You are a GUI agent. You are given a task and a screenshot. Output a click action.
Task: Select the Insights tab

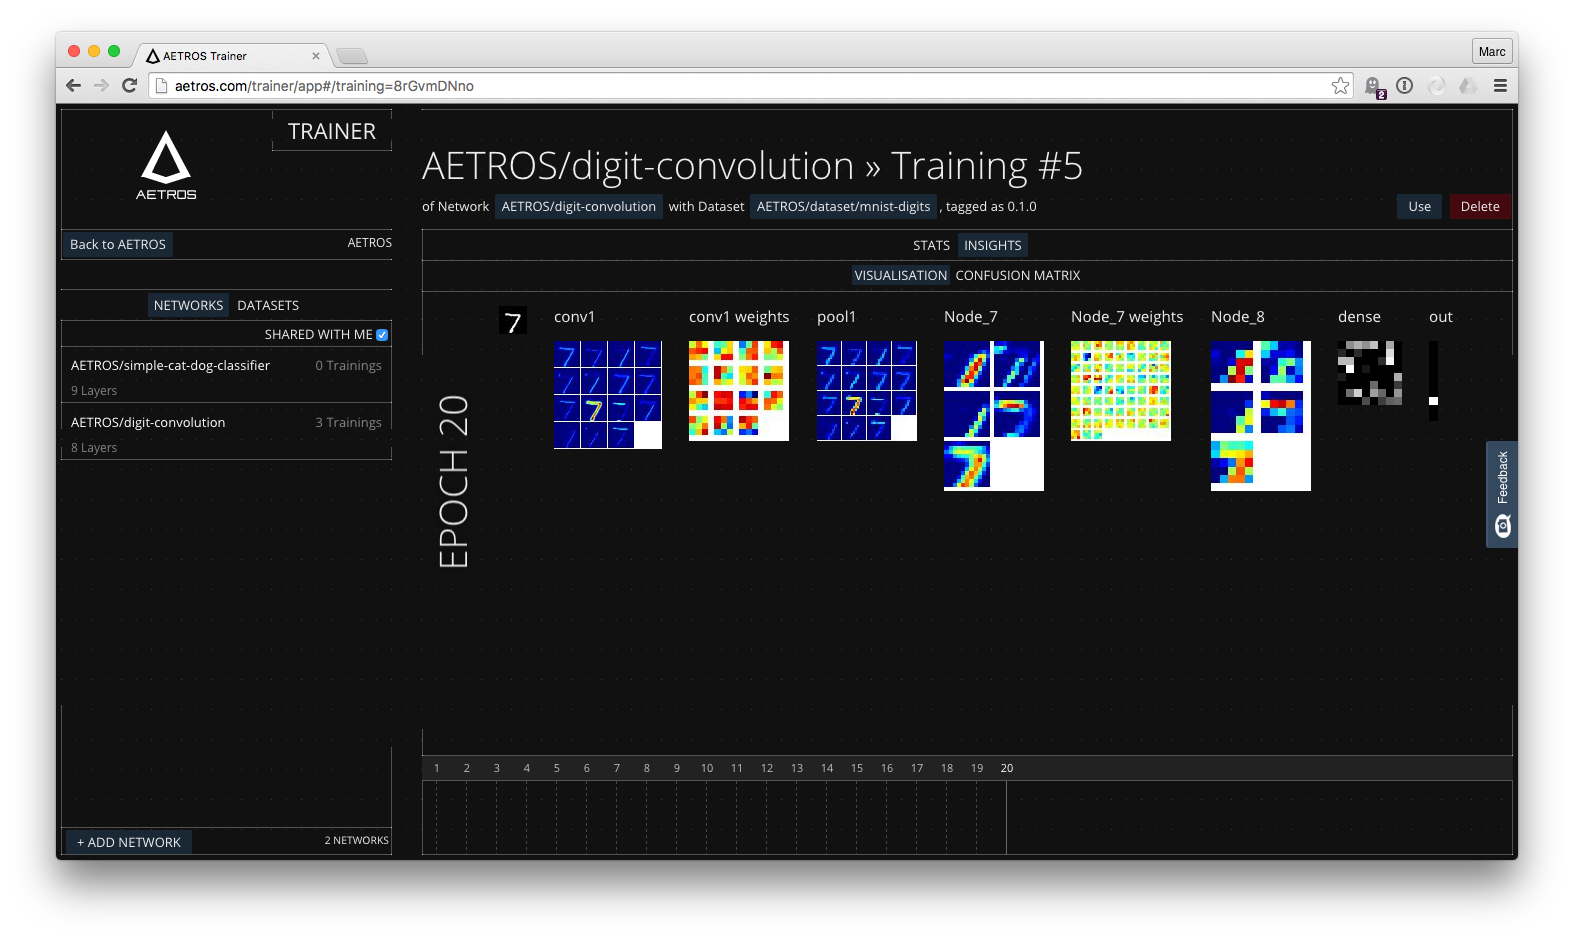pyautogui.click(x=993, y=245)
